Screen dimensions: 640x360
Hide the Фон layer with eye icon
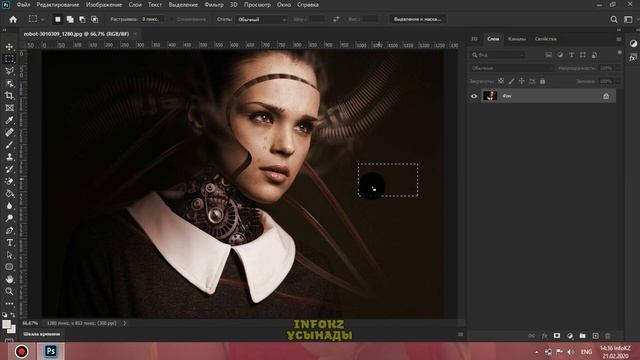click(x=474, y=96)
